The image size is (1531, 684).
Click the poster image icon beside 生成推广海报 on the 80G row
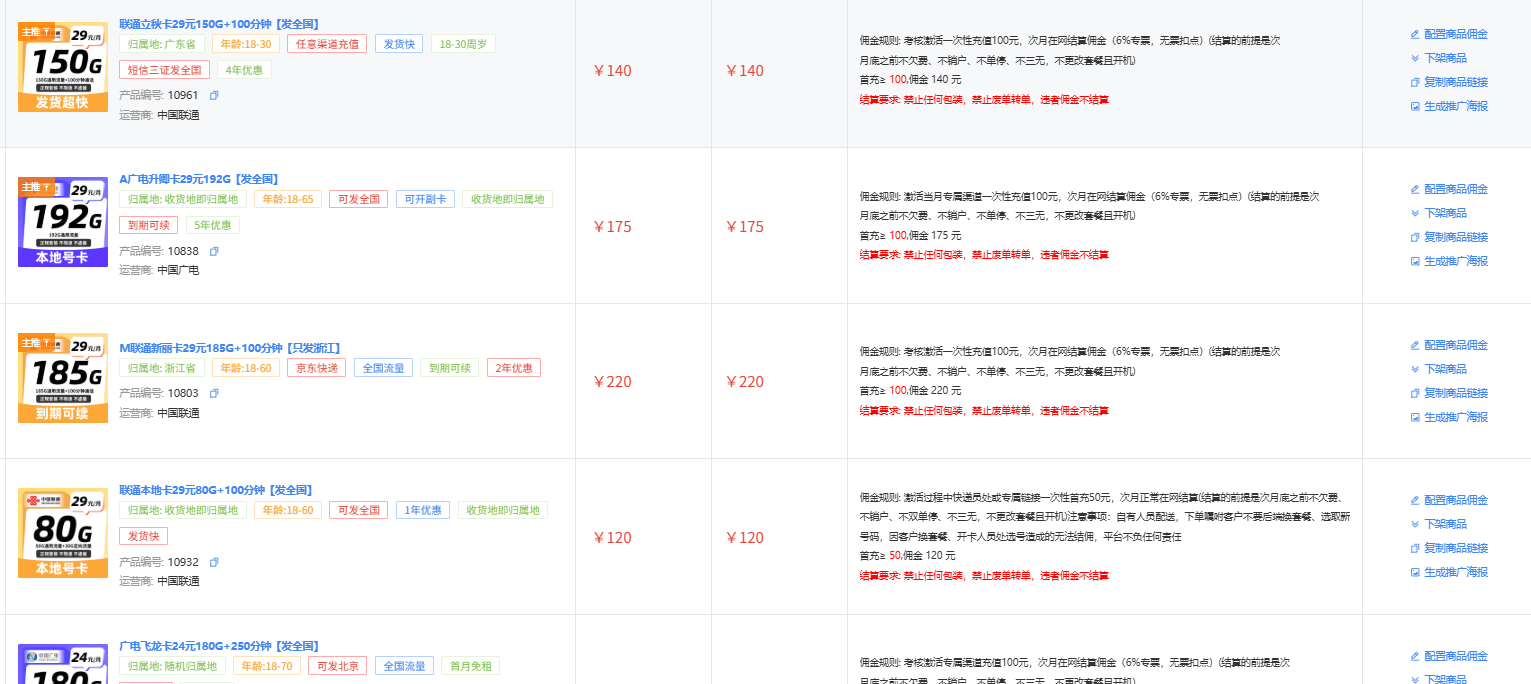[x=1413, y=572]
